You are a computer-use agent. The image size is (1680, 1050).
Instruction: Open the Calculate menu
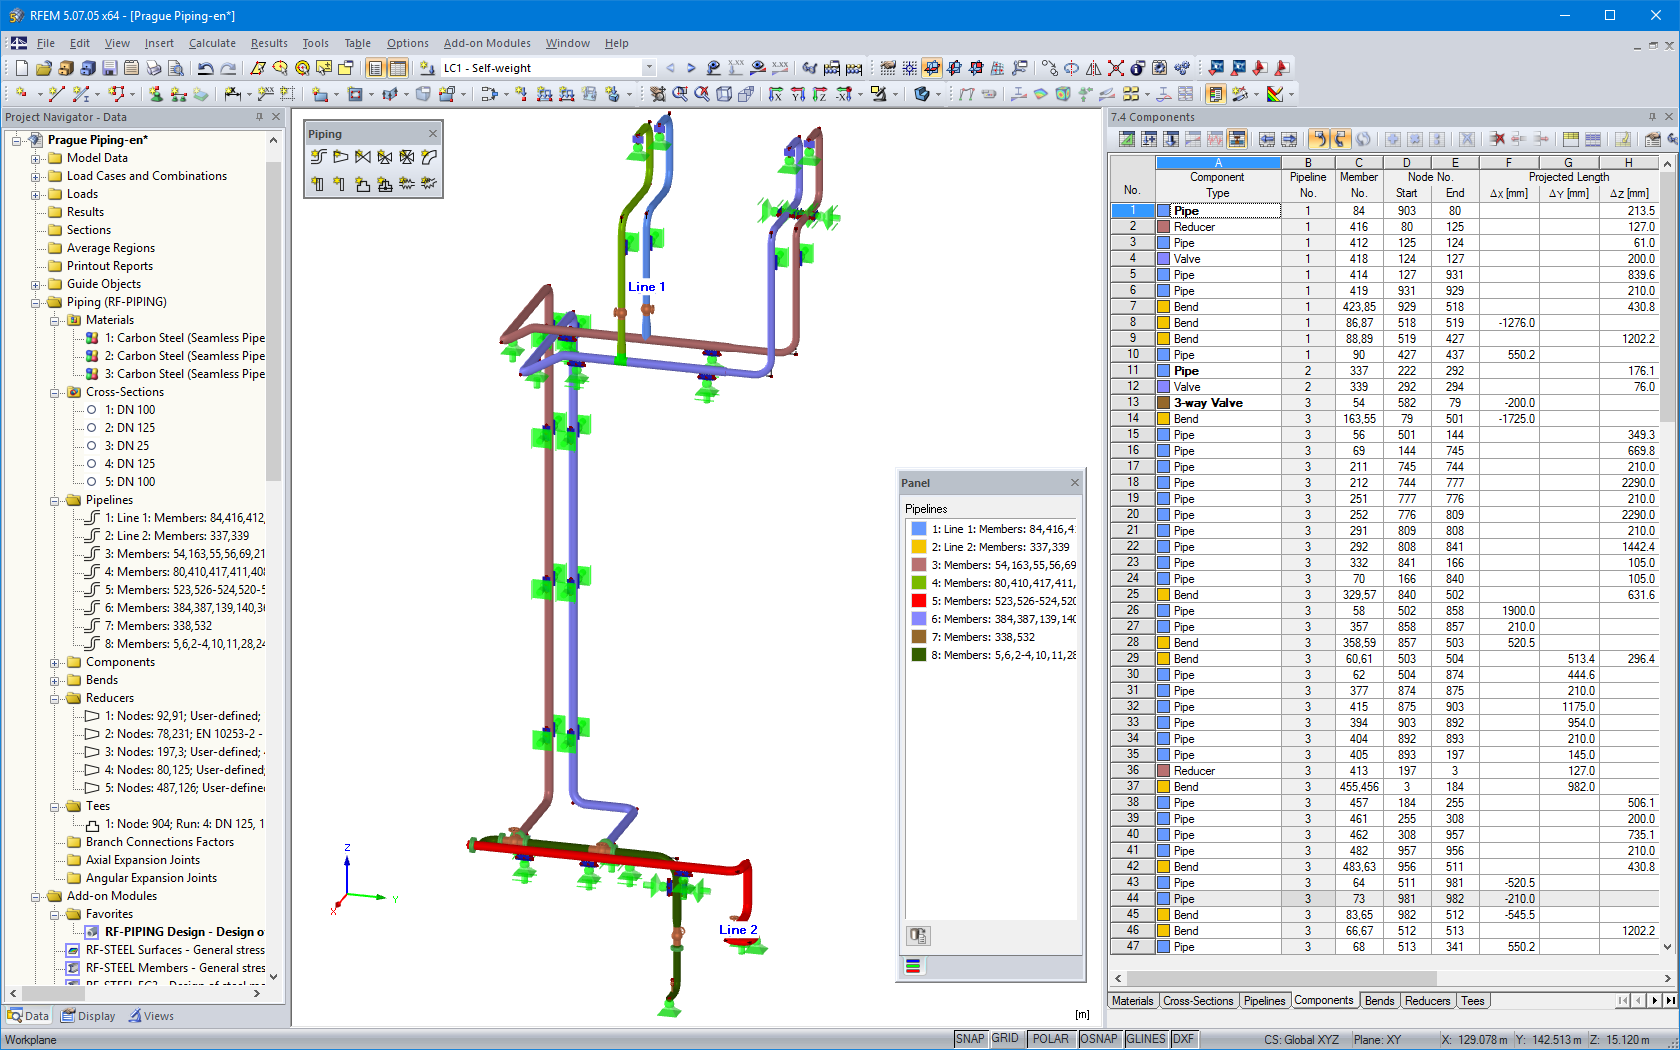pyautogui.click(x=212, y=43)
